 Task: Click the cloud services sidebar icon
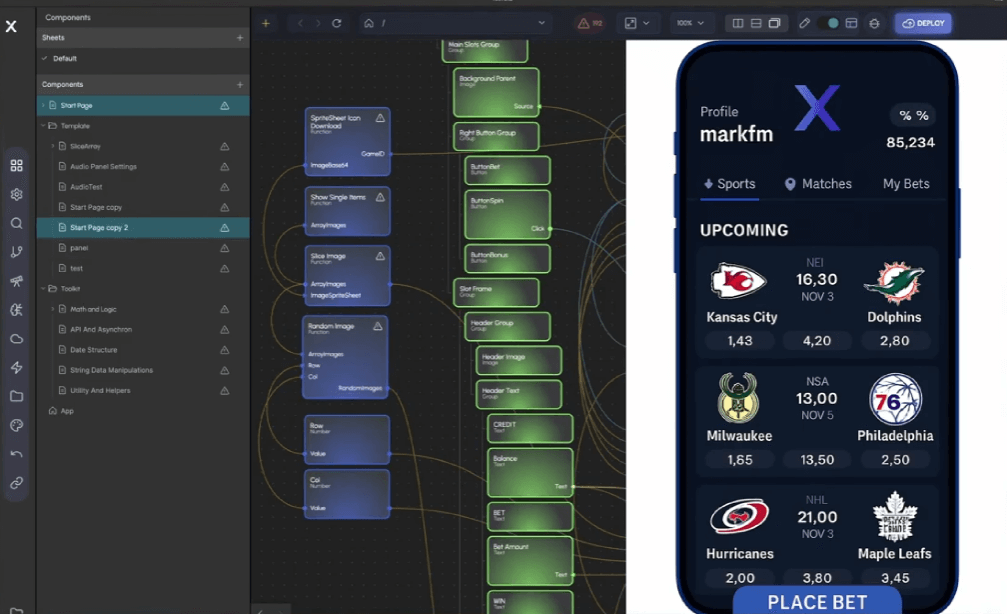tap(16, 339)
